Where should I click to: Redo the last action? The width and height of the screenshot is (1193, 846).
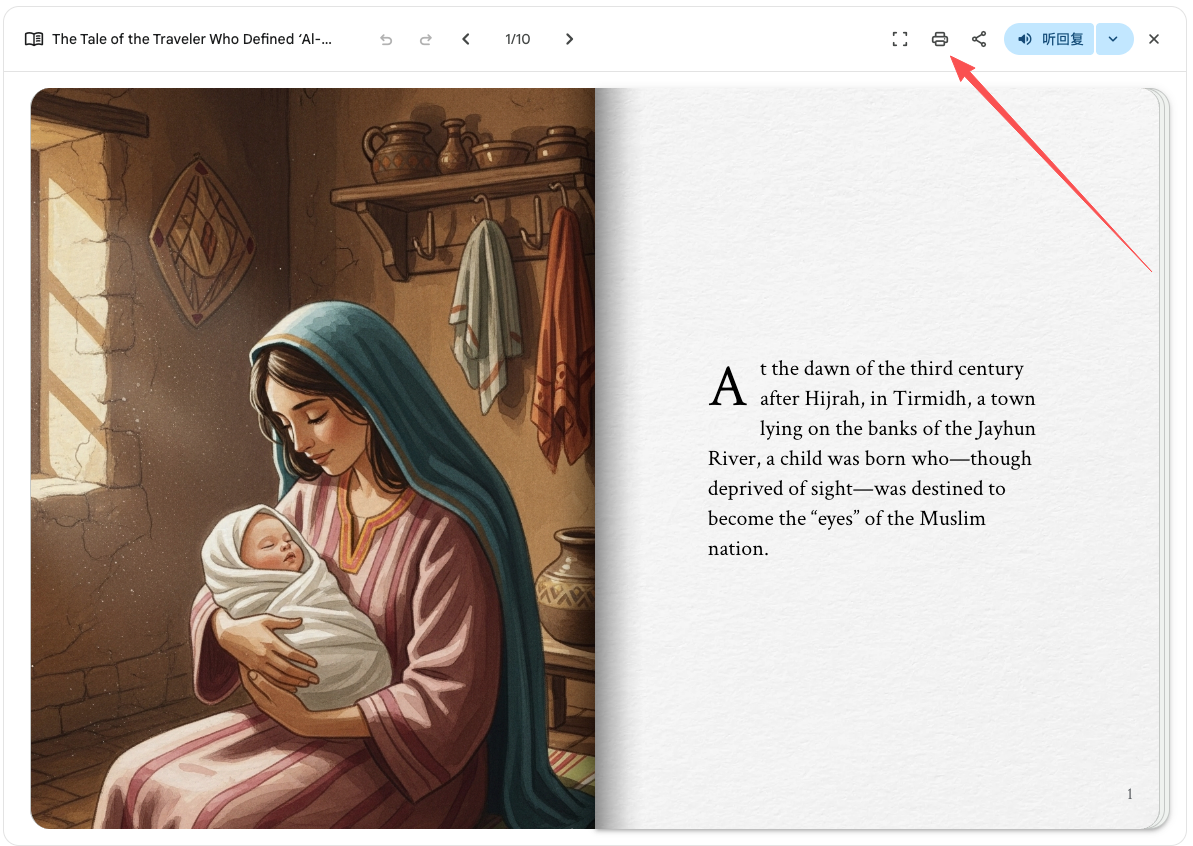426,39
